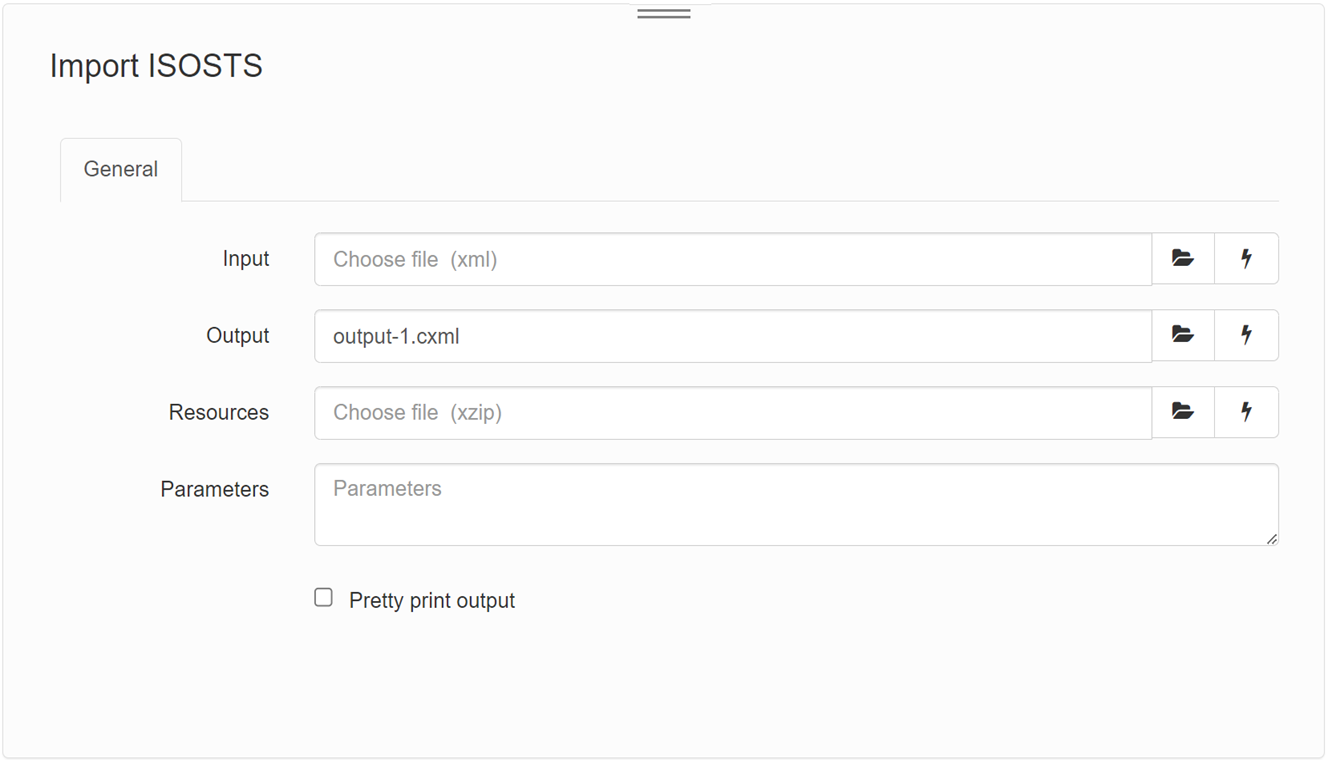Click the Resources field label
The image size is (1328, 760).
(x=219, y=413)
